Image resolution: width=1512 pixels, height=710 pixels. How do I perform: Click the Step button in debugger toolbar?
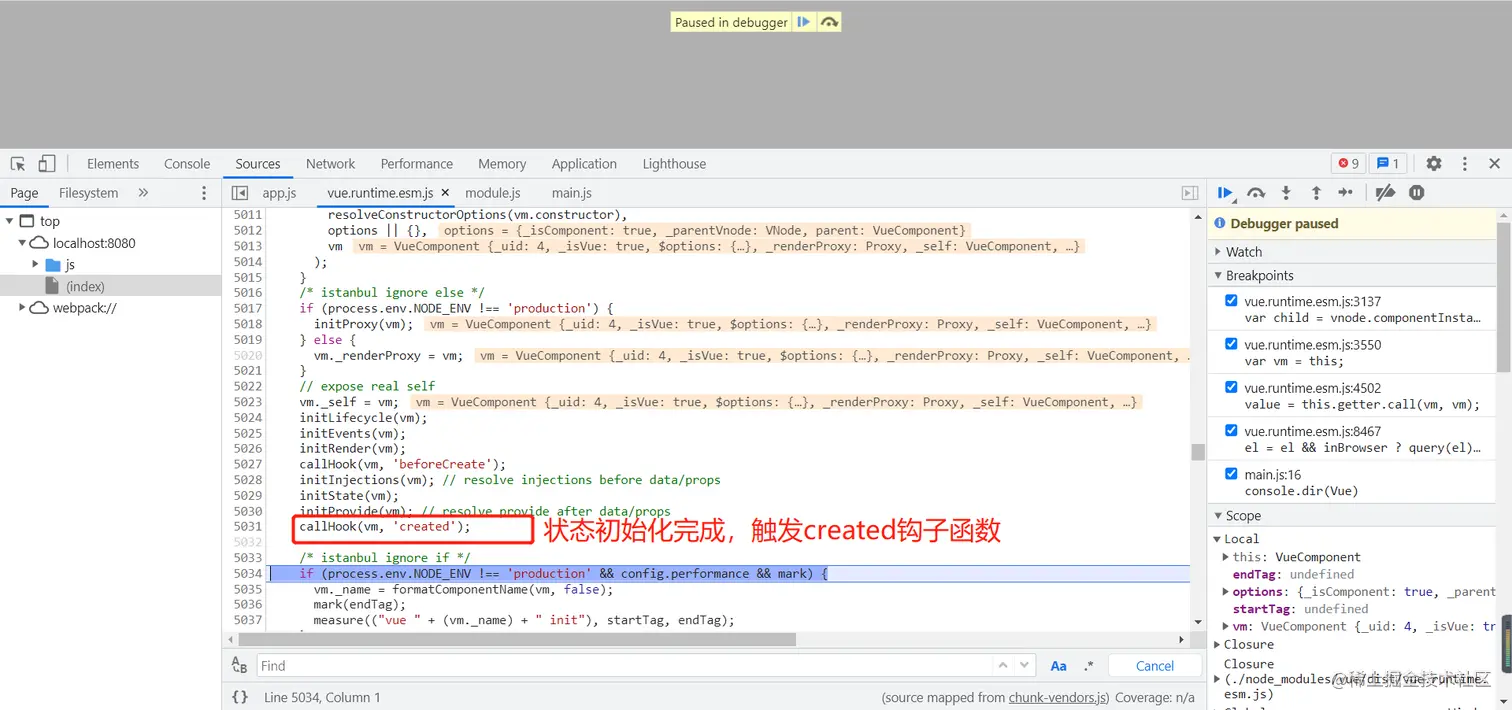(x=1346, y=193)
